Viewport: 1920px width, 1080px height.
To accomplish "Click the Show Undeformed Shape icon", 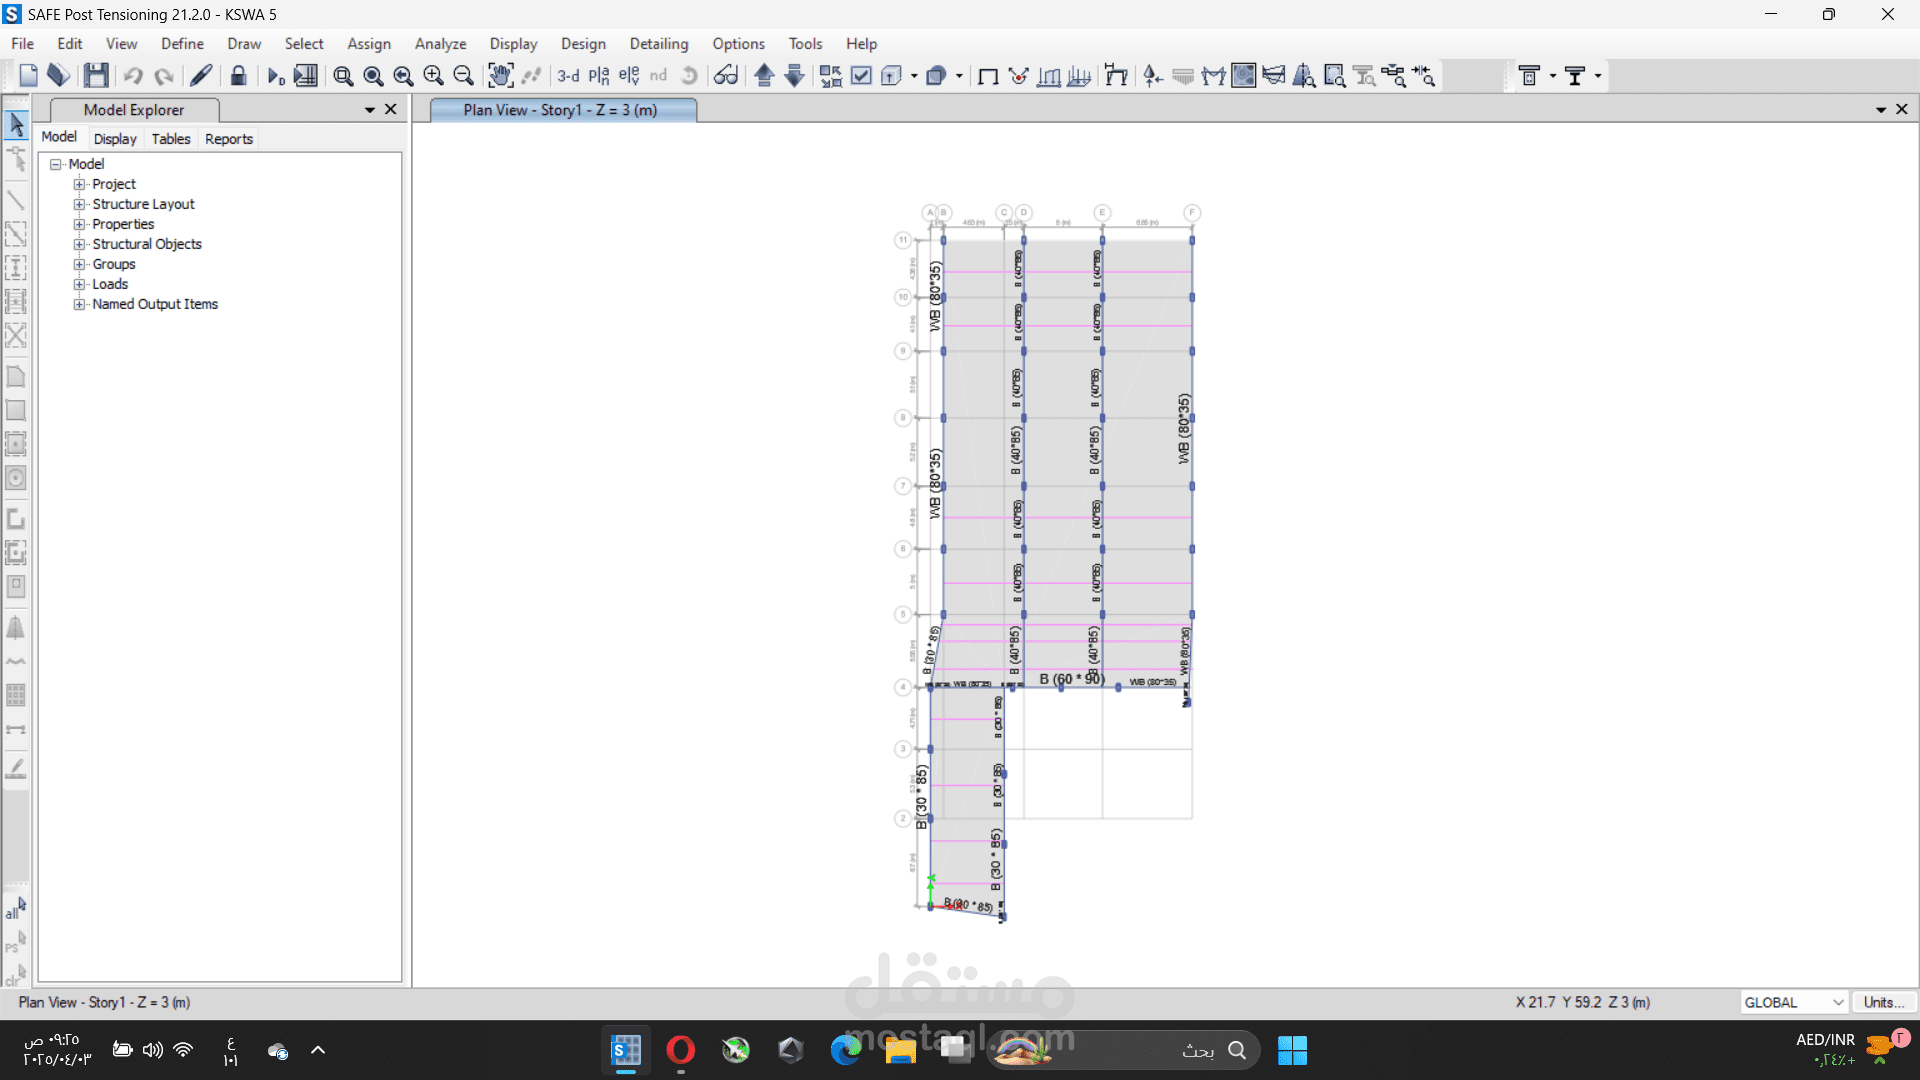I will (988, 76).
